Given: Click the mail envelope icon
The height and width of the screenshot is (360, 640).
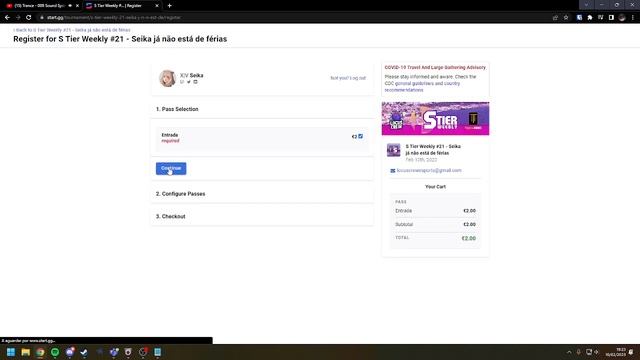Looking at the screenshot, I should [393, 171].
